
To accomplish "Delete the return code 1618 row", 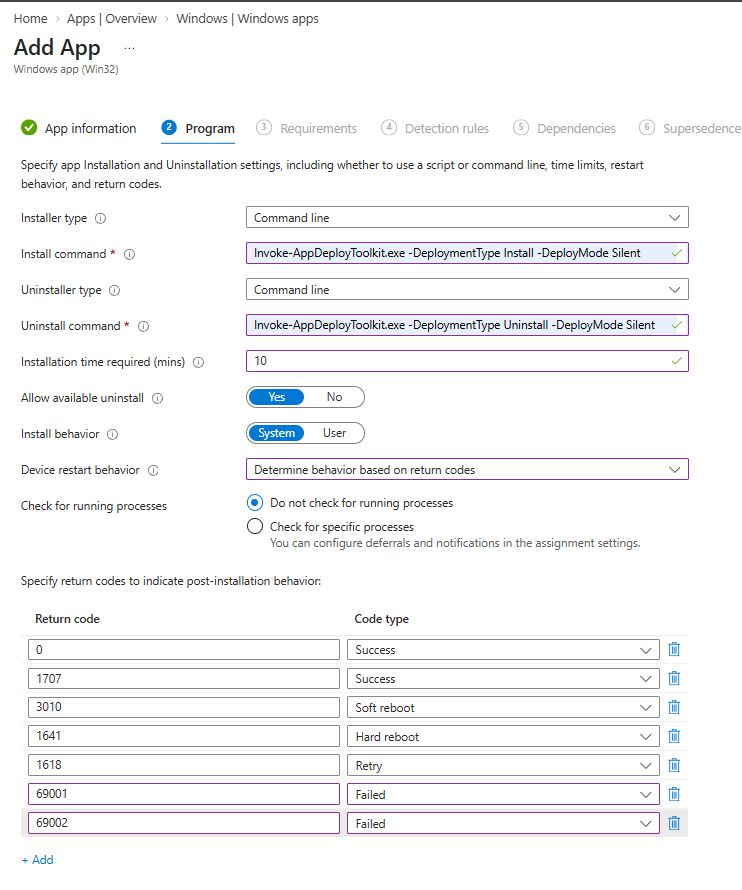I will (x=674, y=765).
